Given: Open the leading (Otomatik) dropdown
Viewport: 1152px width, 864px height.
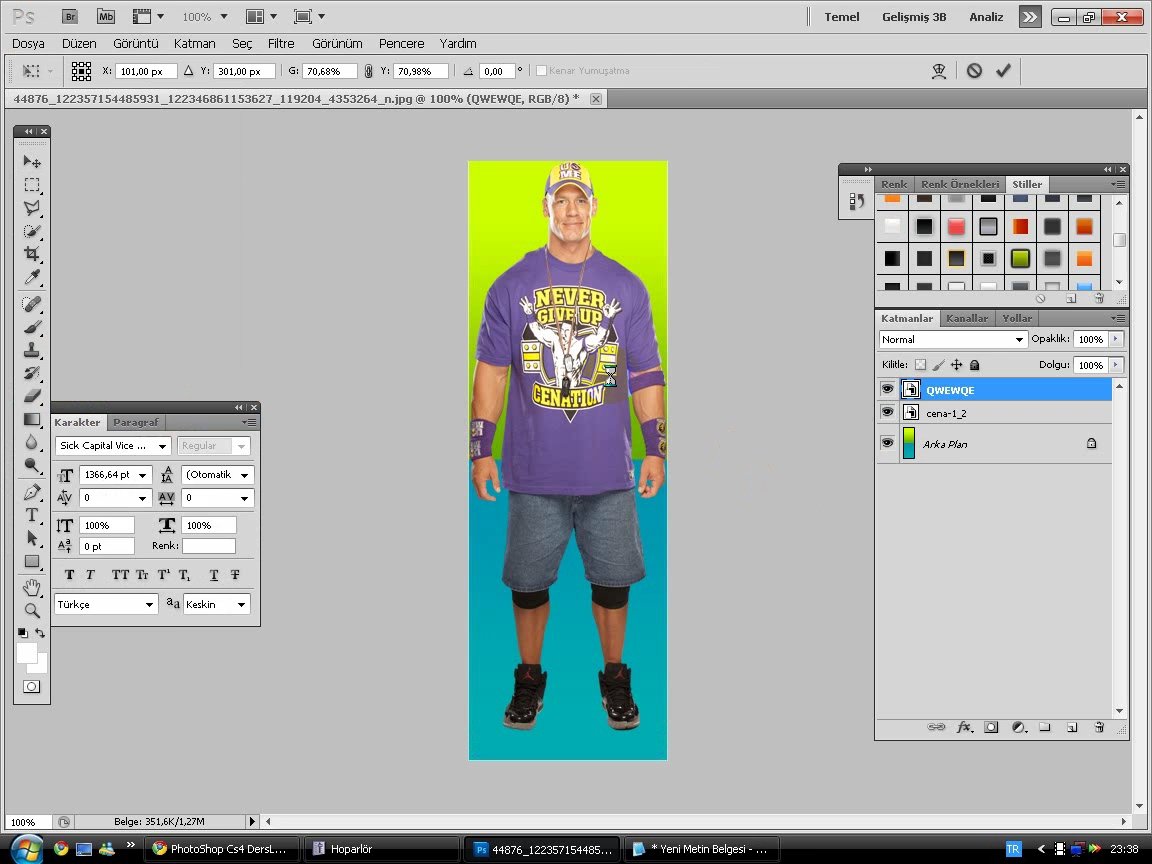Looking at the screenshot, I should [245, 475].
